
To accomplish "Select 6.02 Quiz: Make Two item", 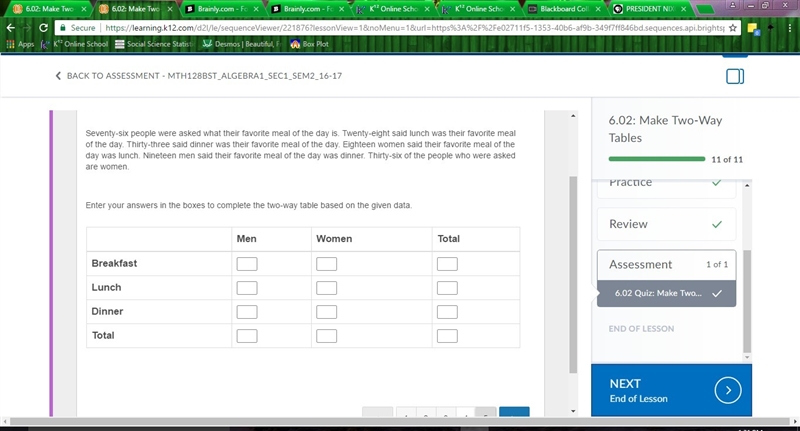I will coord(666,293).
